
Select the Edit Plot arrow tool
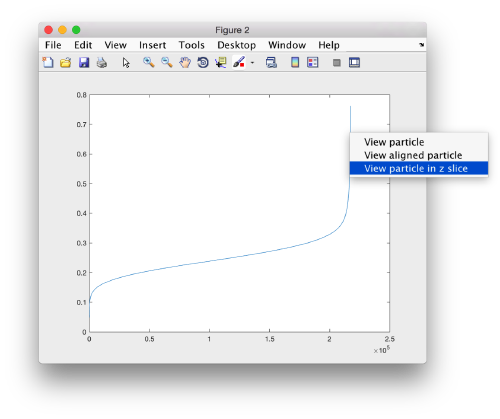click(126, 62)
